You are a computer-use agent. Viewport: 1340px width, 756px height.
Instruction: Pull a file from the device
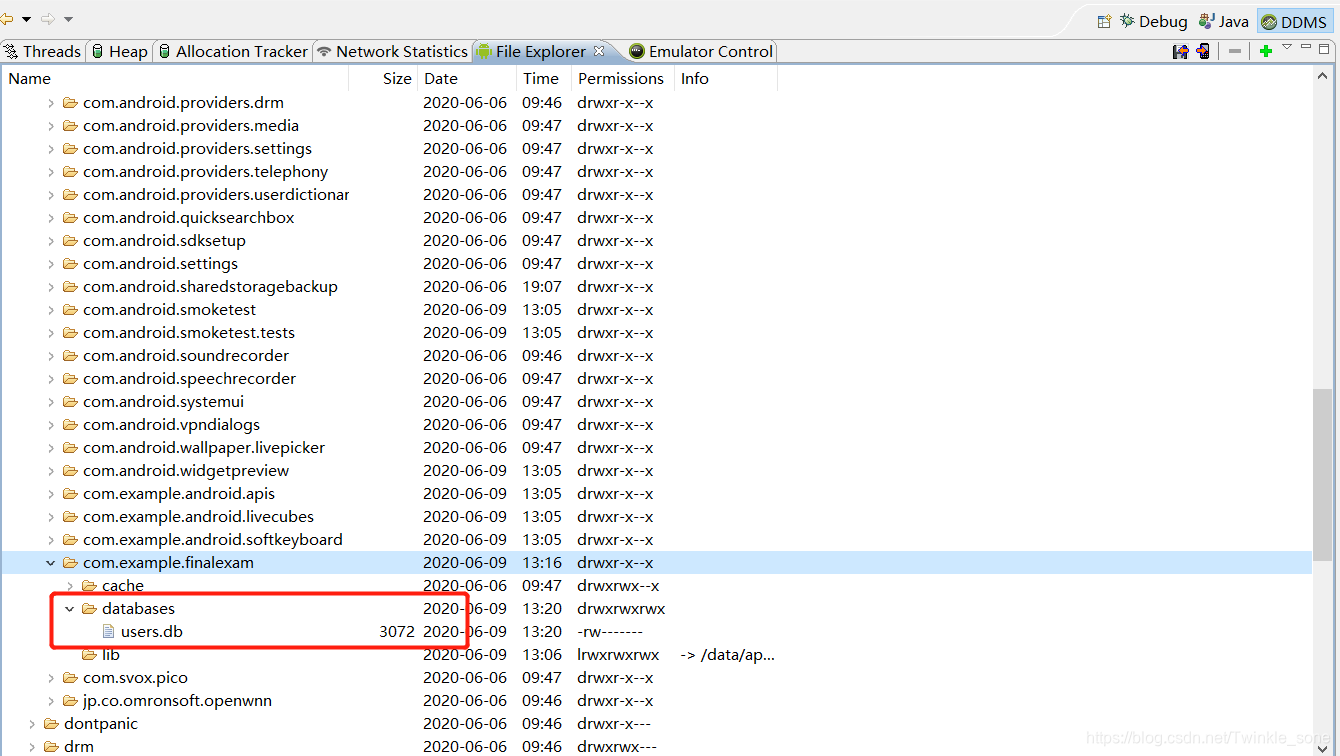pos(1181,51)
